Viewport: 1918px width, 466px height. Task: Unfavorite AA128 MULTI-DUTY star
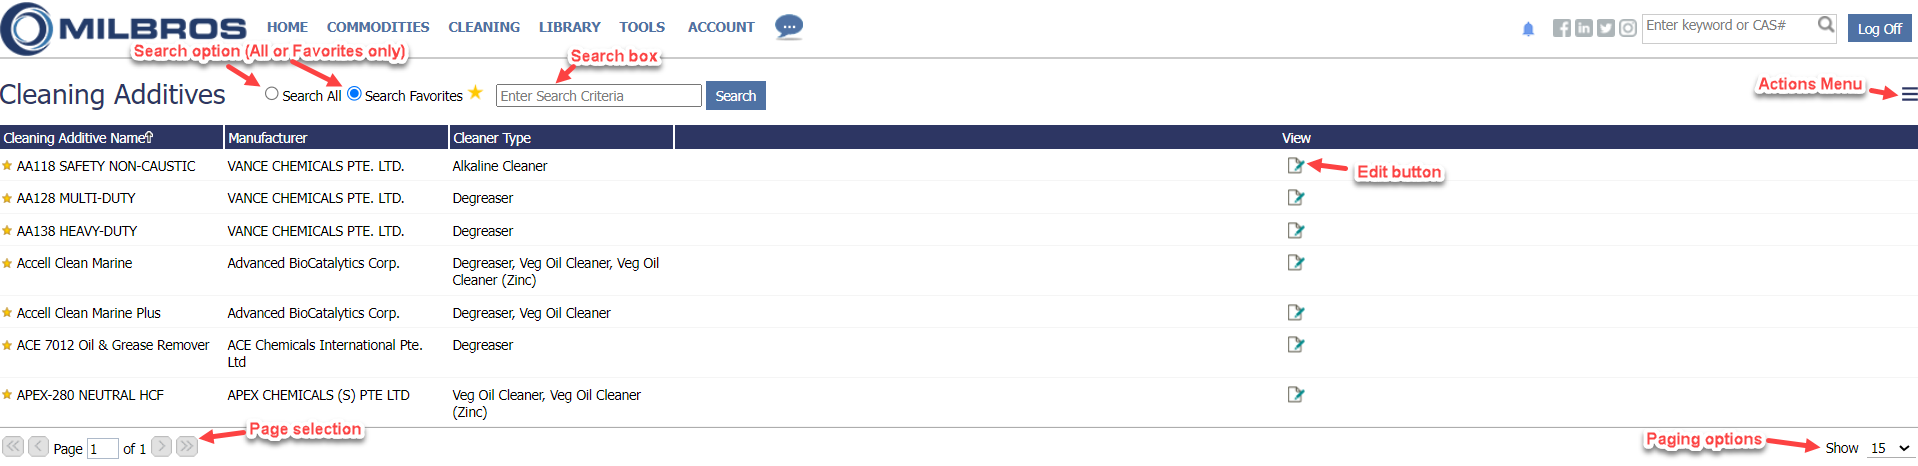7,199
